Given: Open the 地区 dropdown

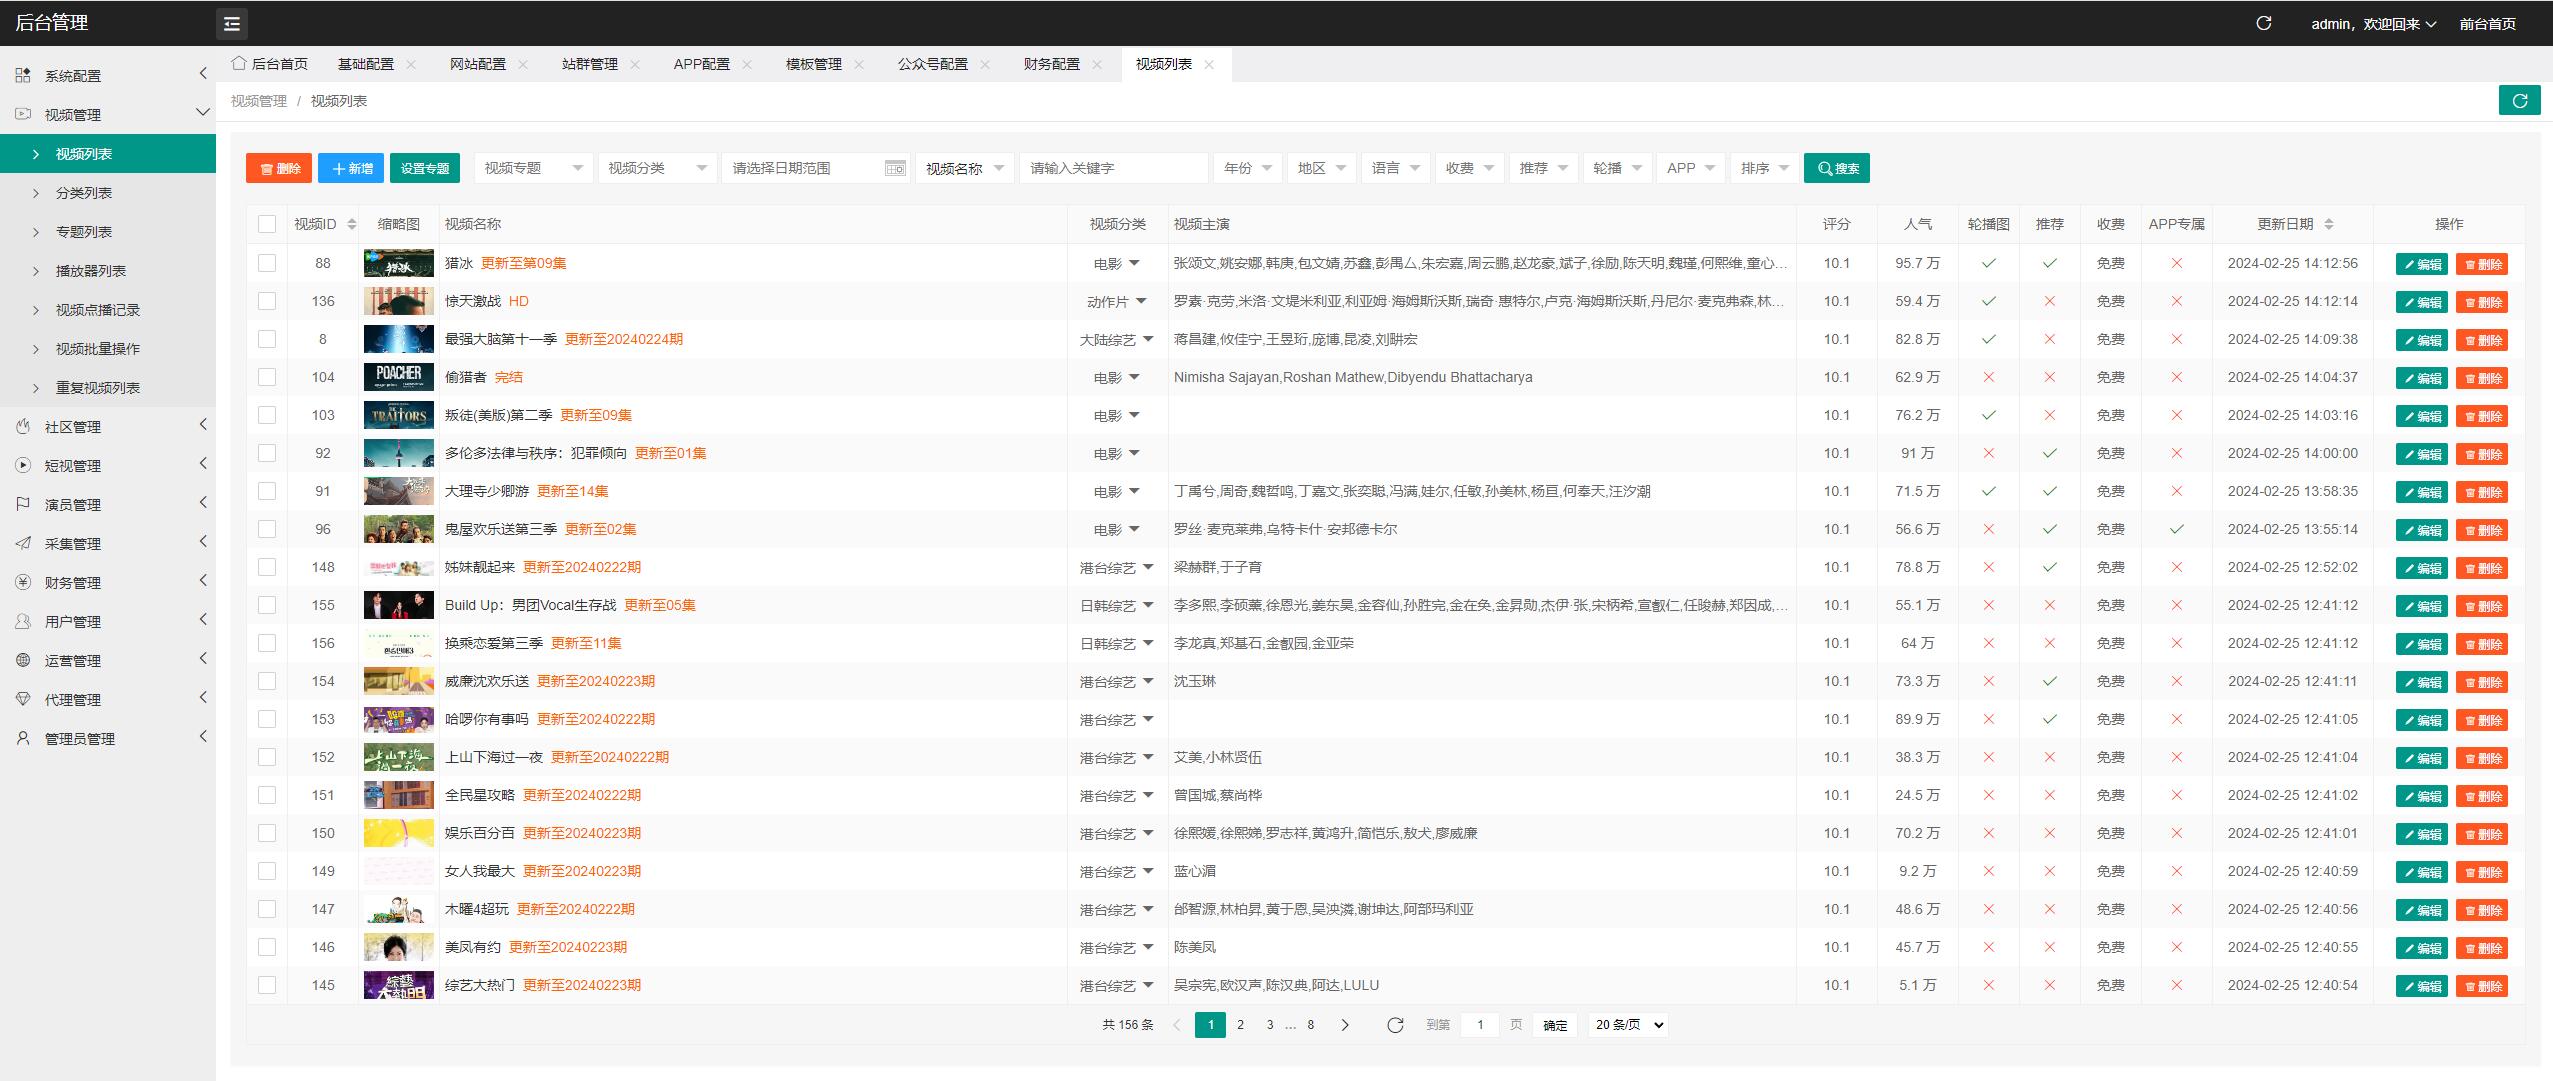Looking at the screenshot, I should coord(1321,168).
